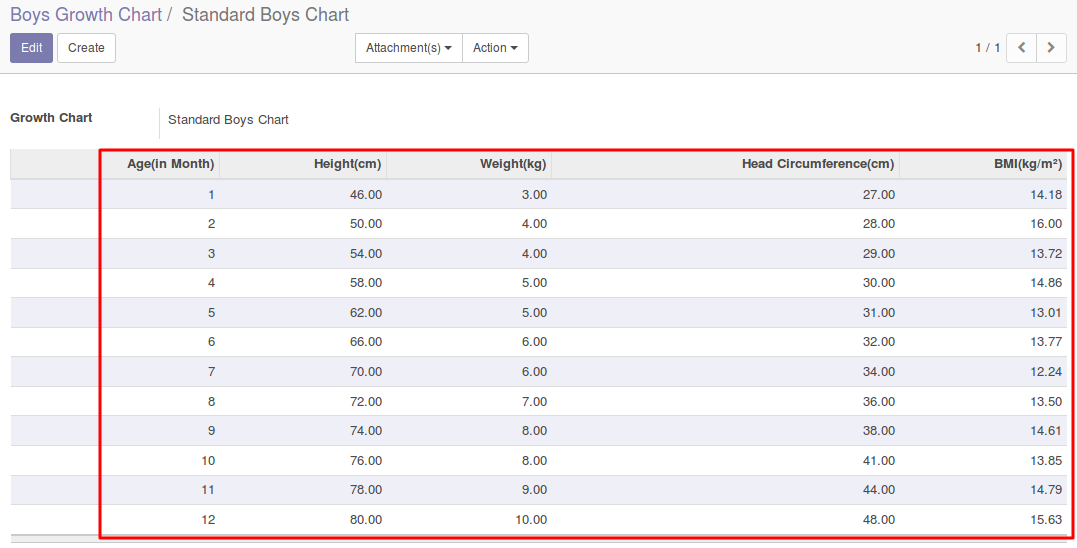Go to the next record arrow
The width and height of the screenshot is (1077, 548).
[1051, 48]
